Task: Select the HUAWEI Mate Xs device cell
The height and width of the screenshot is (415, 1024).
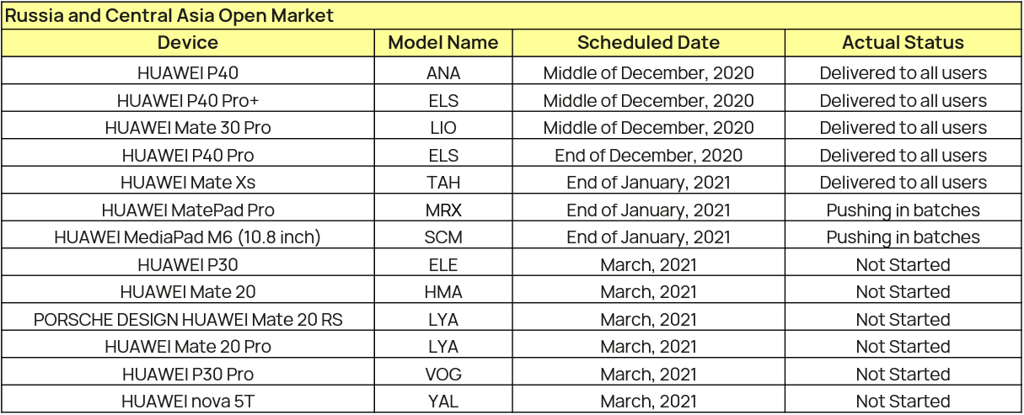Action: (187, 182)
